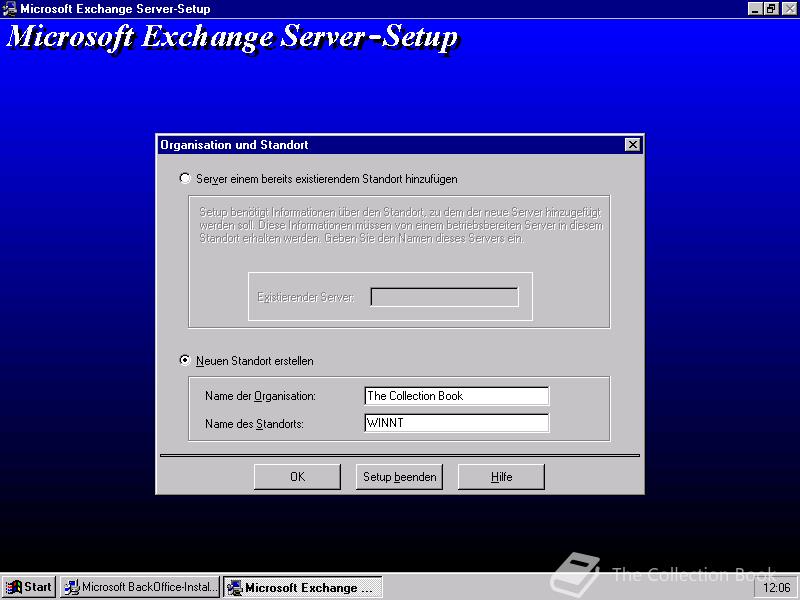
Task: Open help with the Hilfe button
Action: pos(502,477)
